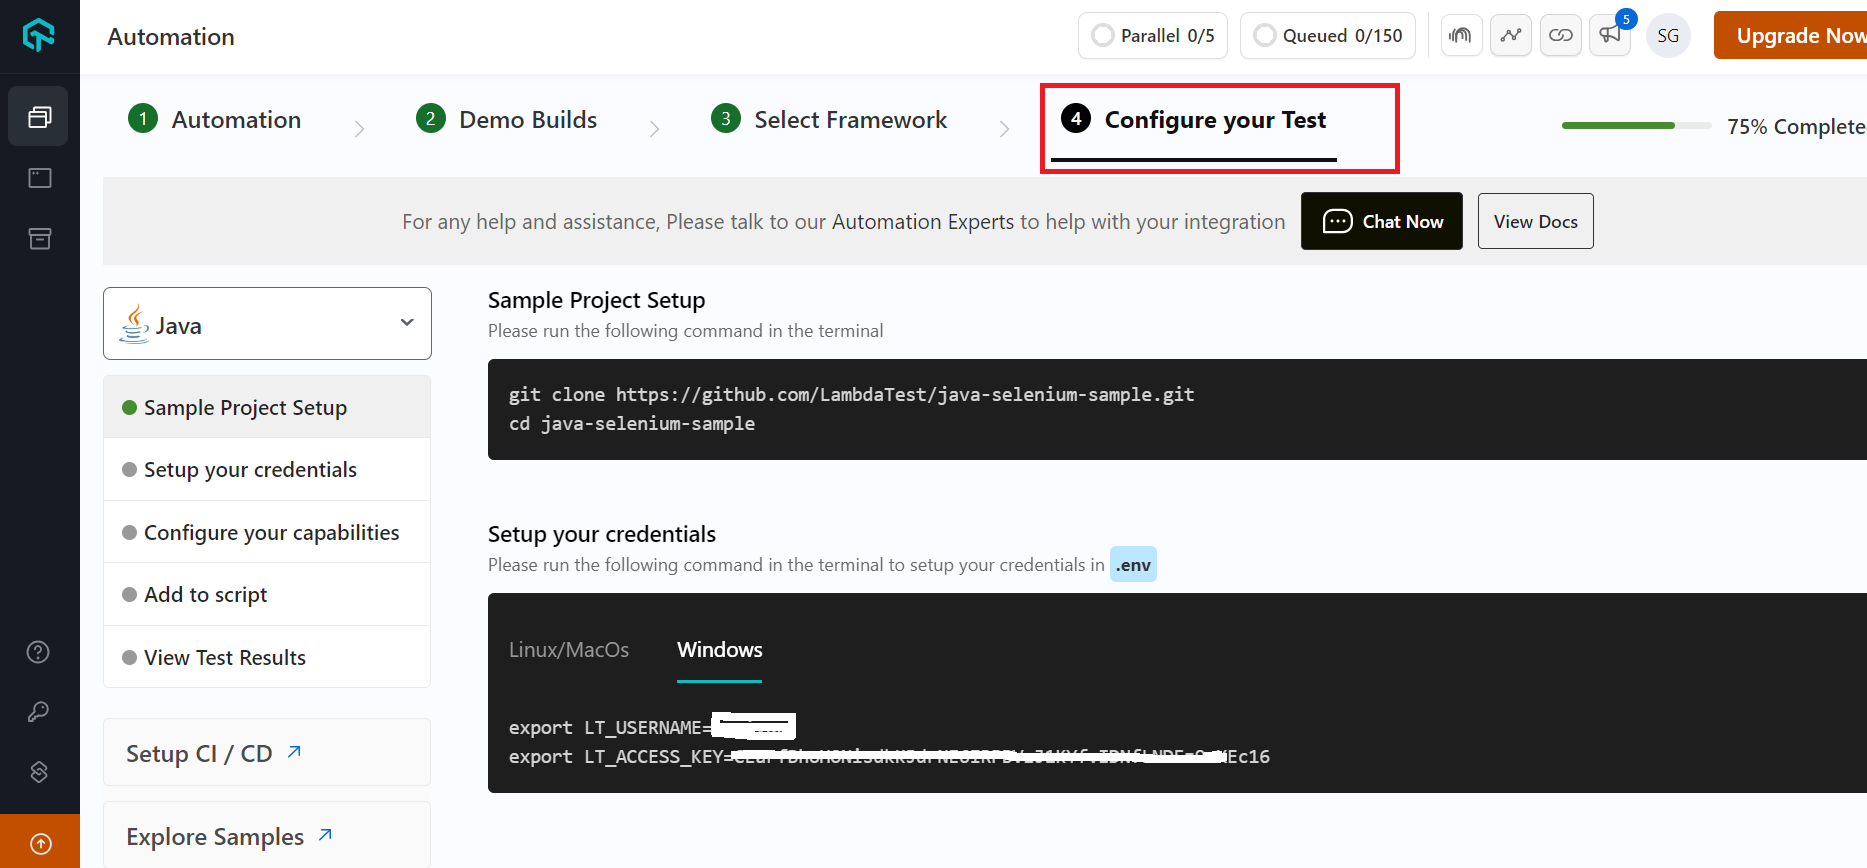Select the Builds icon in the sidebar

pos(39,115)
